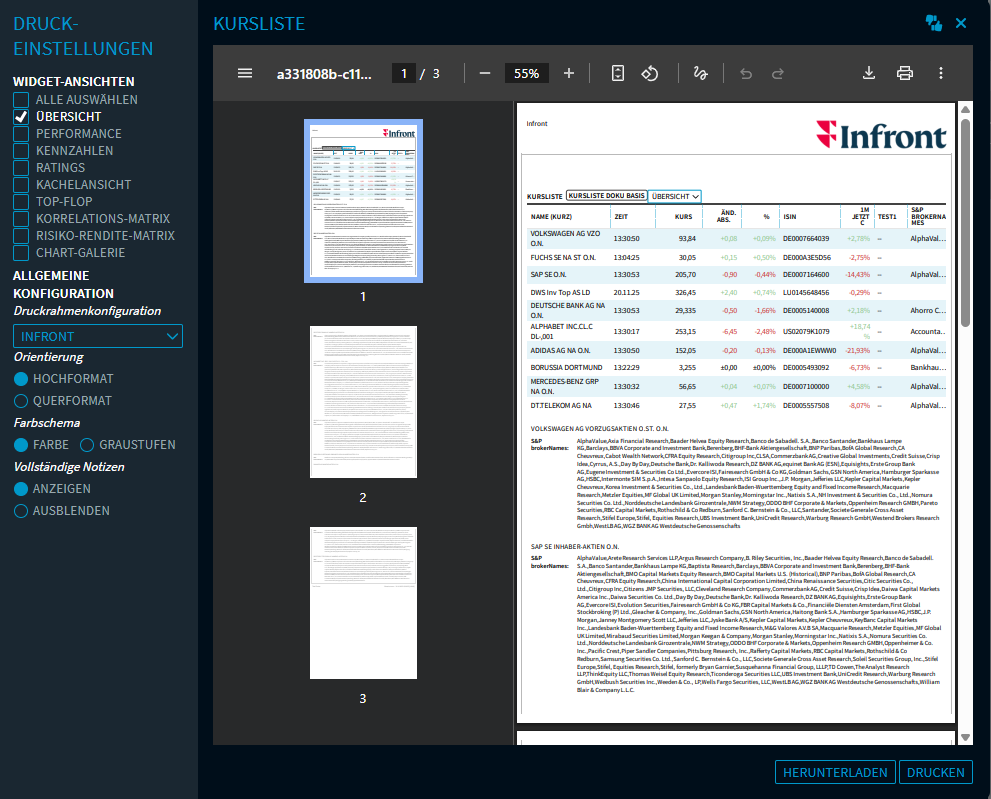The width and height of the screenshot is (991, 799).
Task: Click the page number input field
Action: pyautogui.click(x=404, y=73)
